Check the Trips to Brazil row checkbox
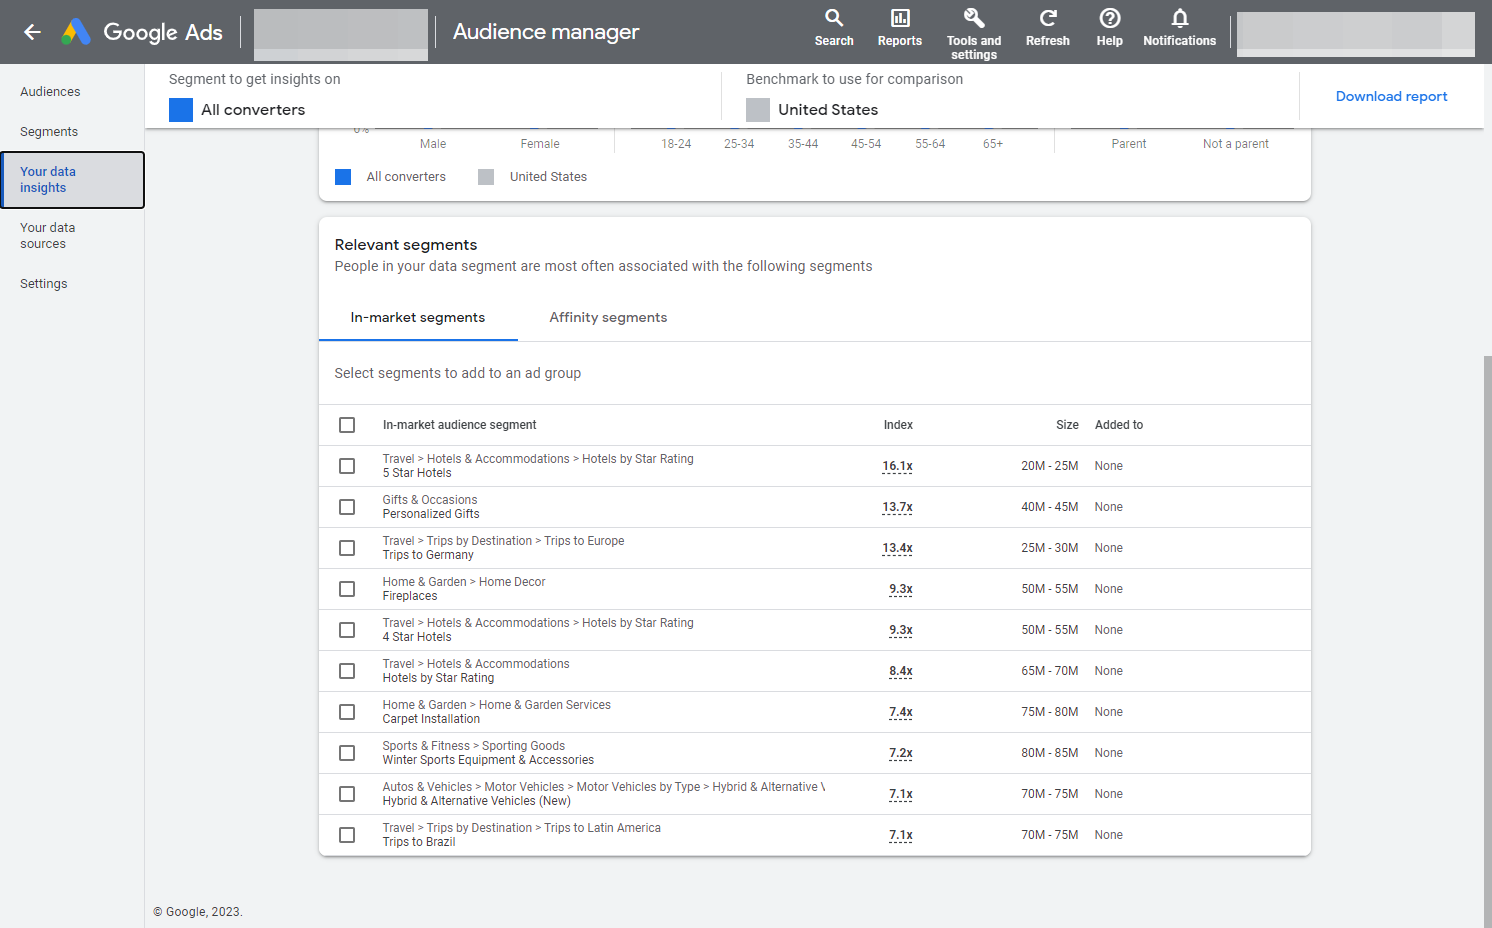 347,835
